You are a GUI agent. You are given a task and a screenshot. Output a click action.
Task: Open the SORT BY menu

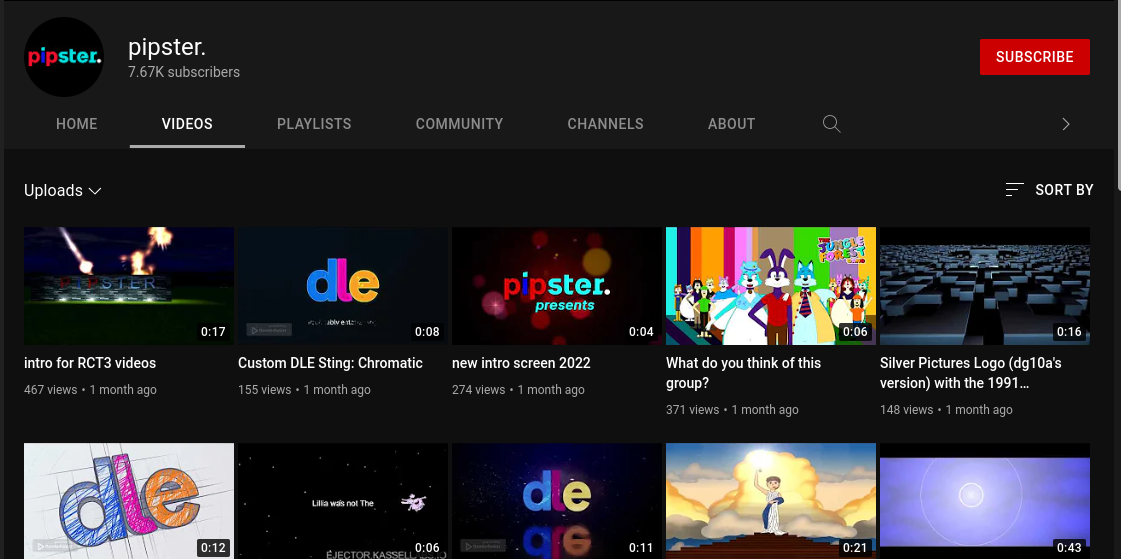pyautogui.click(x=1049, y=189)
